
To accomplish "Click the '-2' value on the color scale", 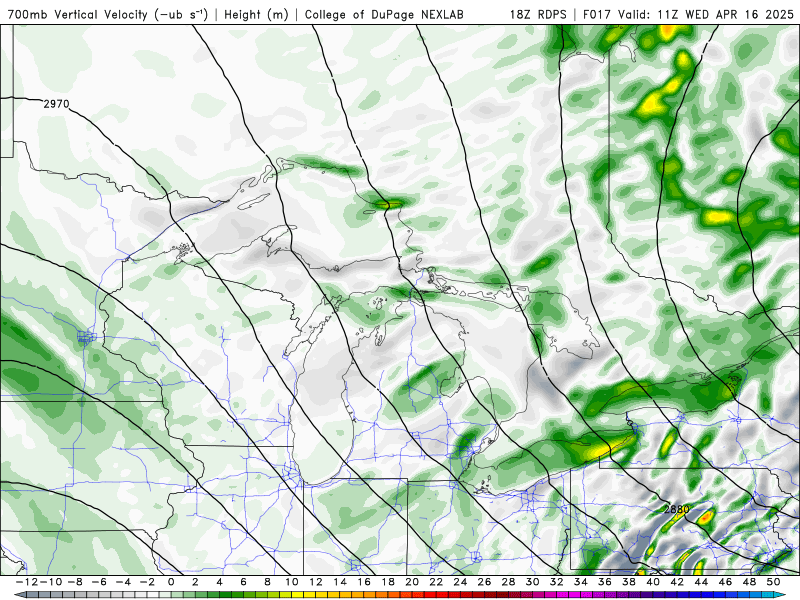I will click(147, 582).
